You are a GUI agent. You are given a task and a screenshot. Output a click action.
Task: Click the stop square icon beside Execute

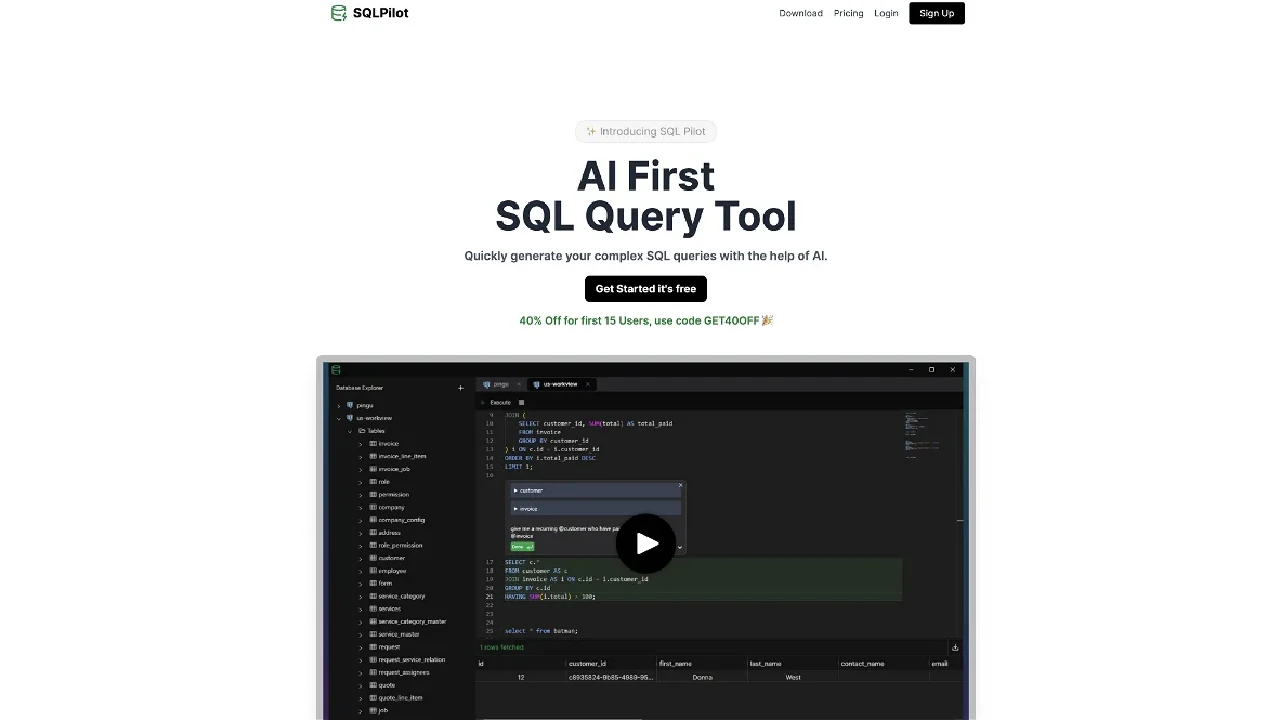coord(521,402)
